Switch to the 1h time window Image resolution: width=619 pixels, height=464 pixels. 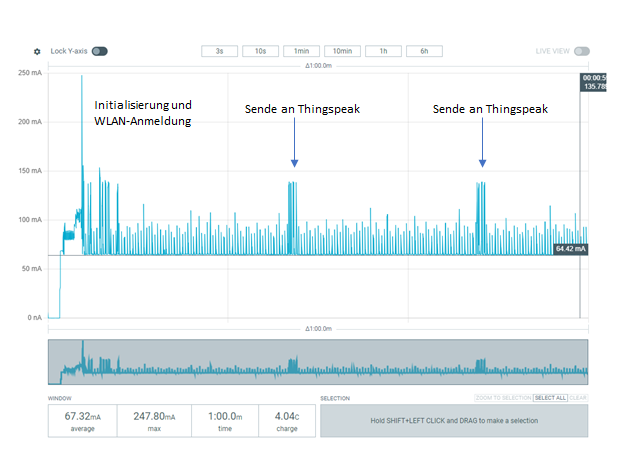point(383,51)
